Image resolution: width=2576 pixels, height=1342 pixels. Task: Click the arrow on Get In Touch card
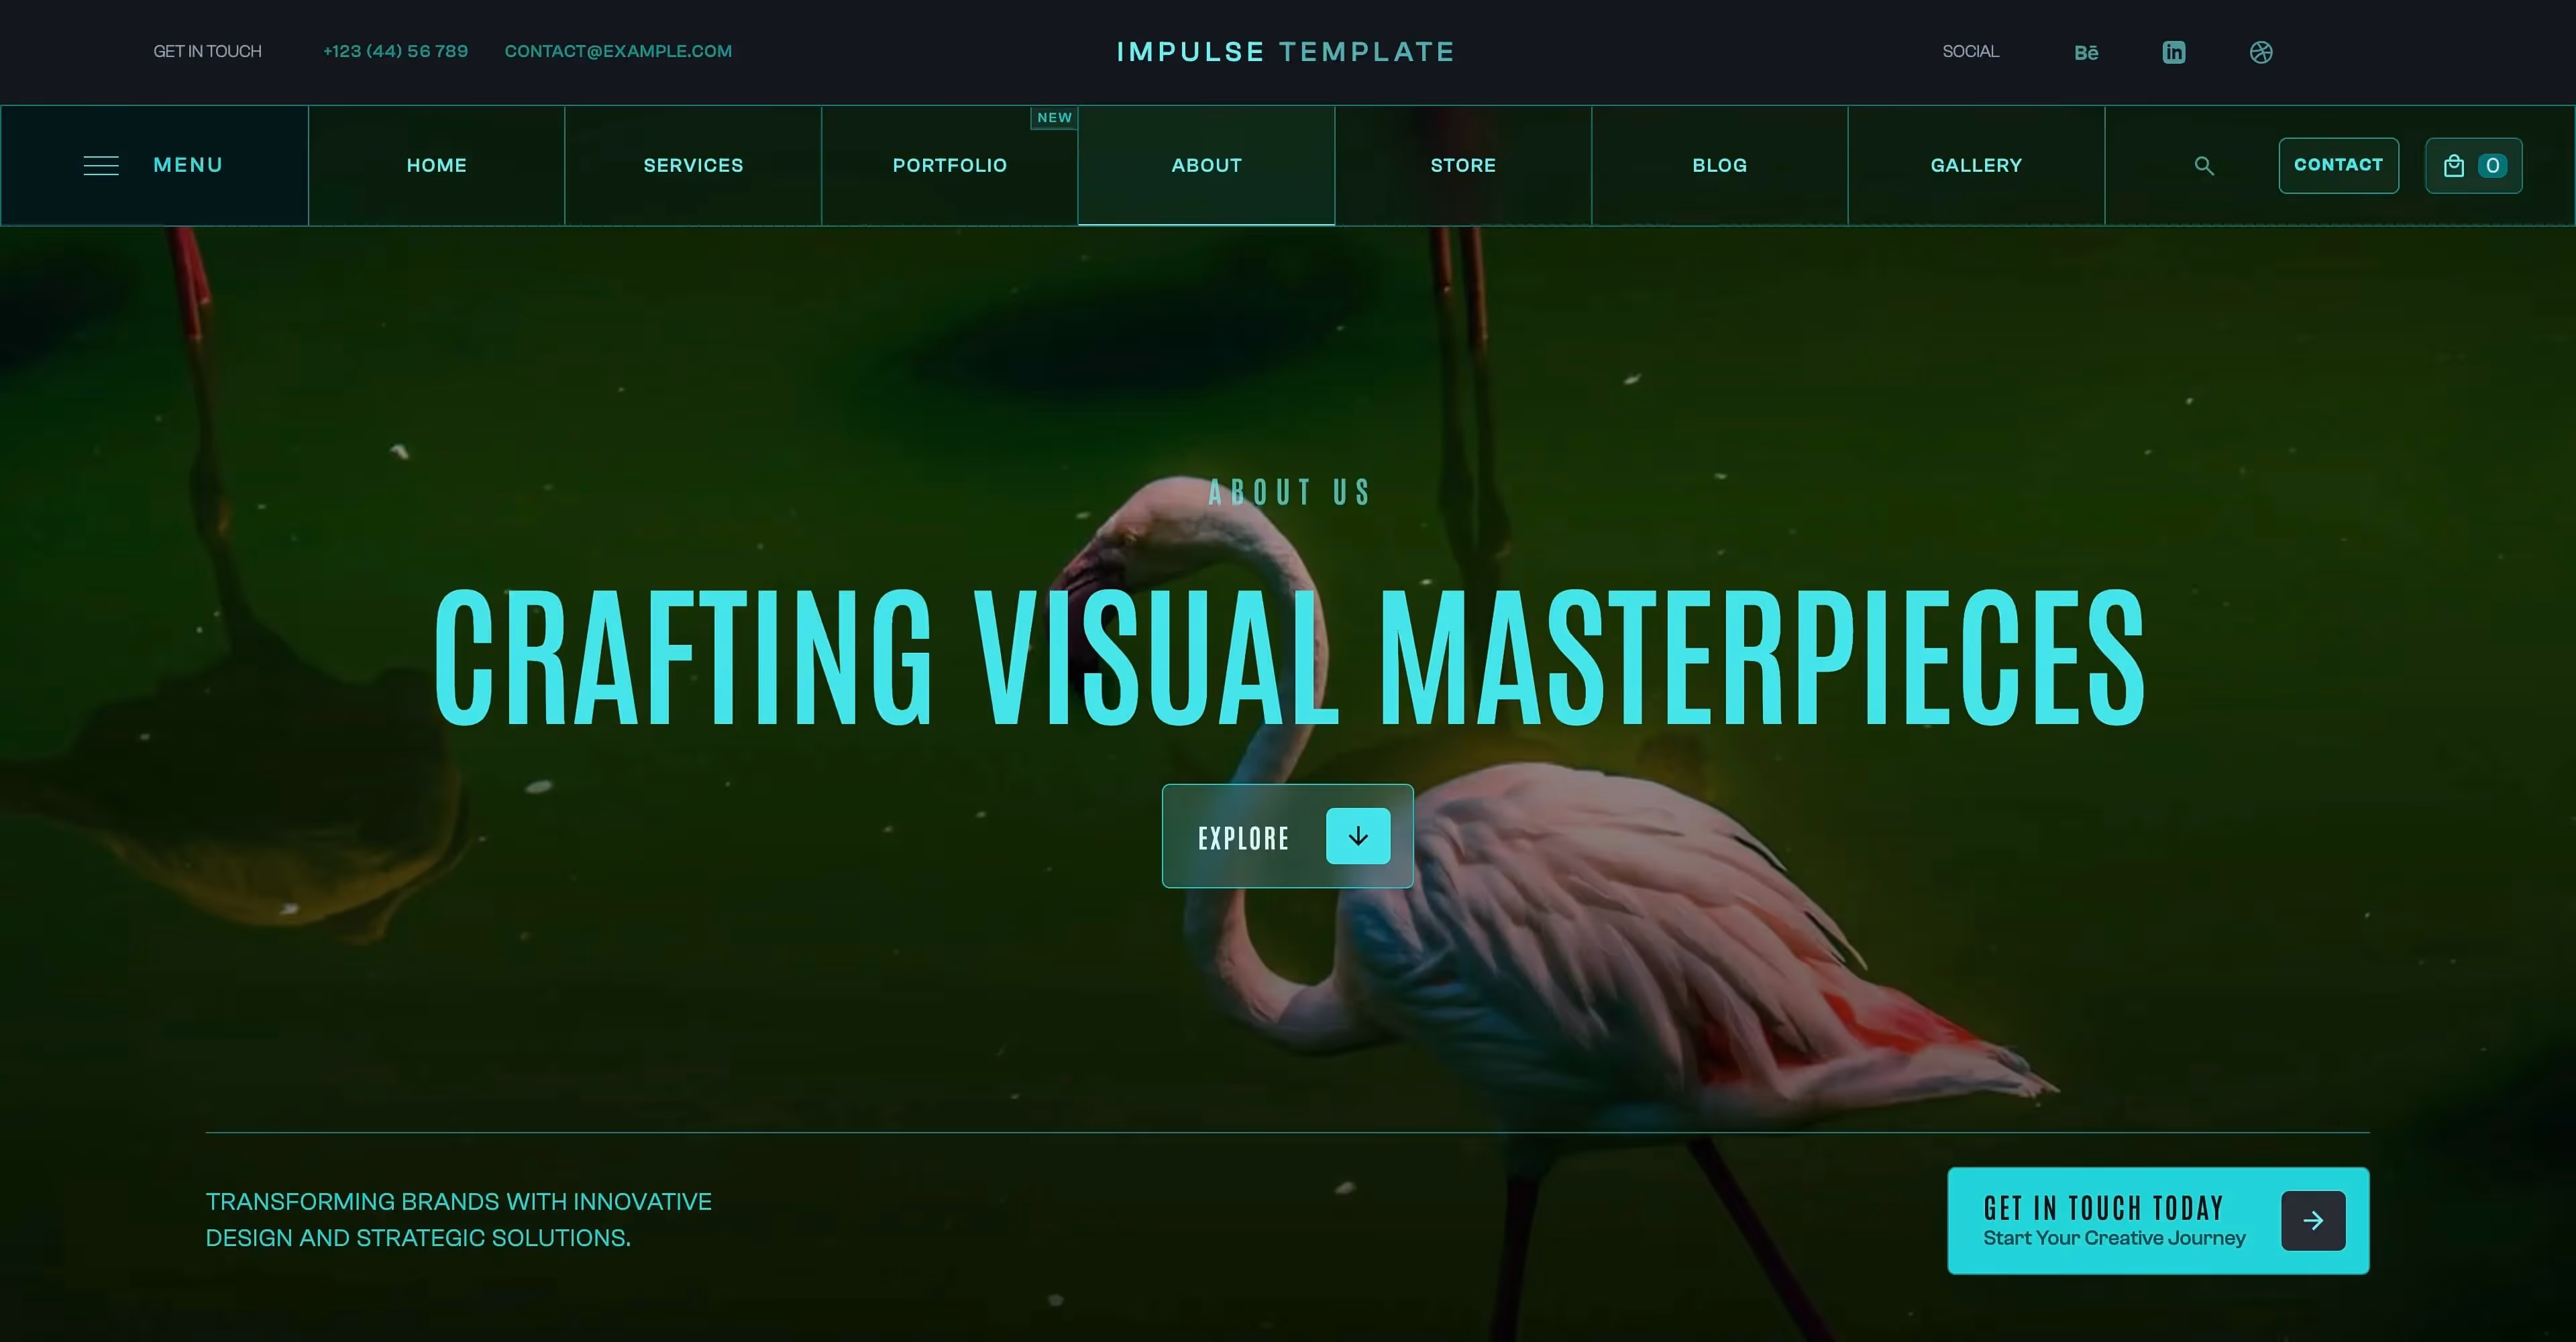2313,1220
